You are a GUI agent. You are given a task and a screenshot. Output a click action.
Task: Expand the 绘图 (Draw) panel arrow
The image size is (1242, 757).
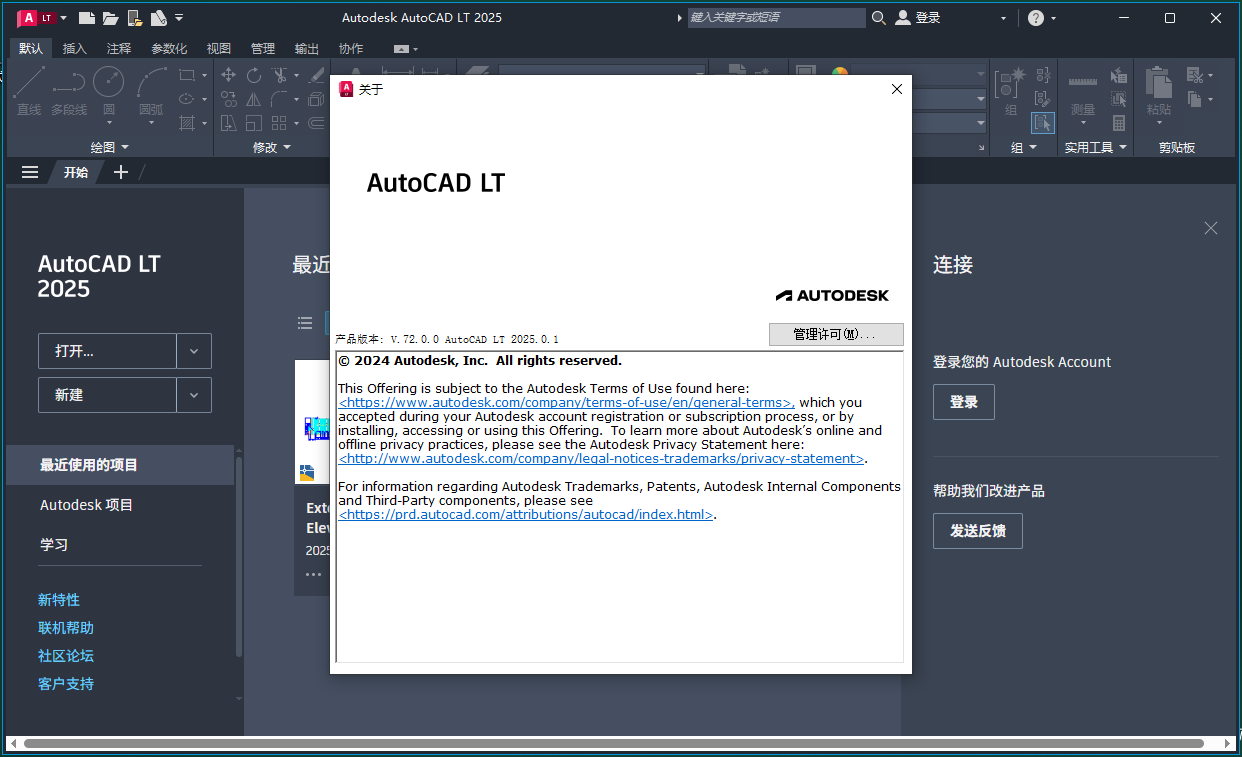125,147
